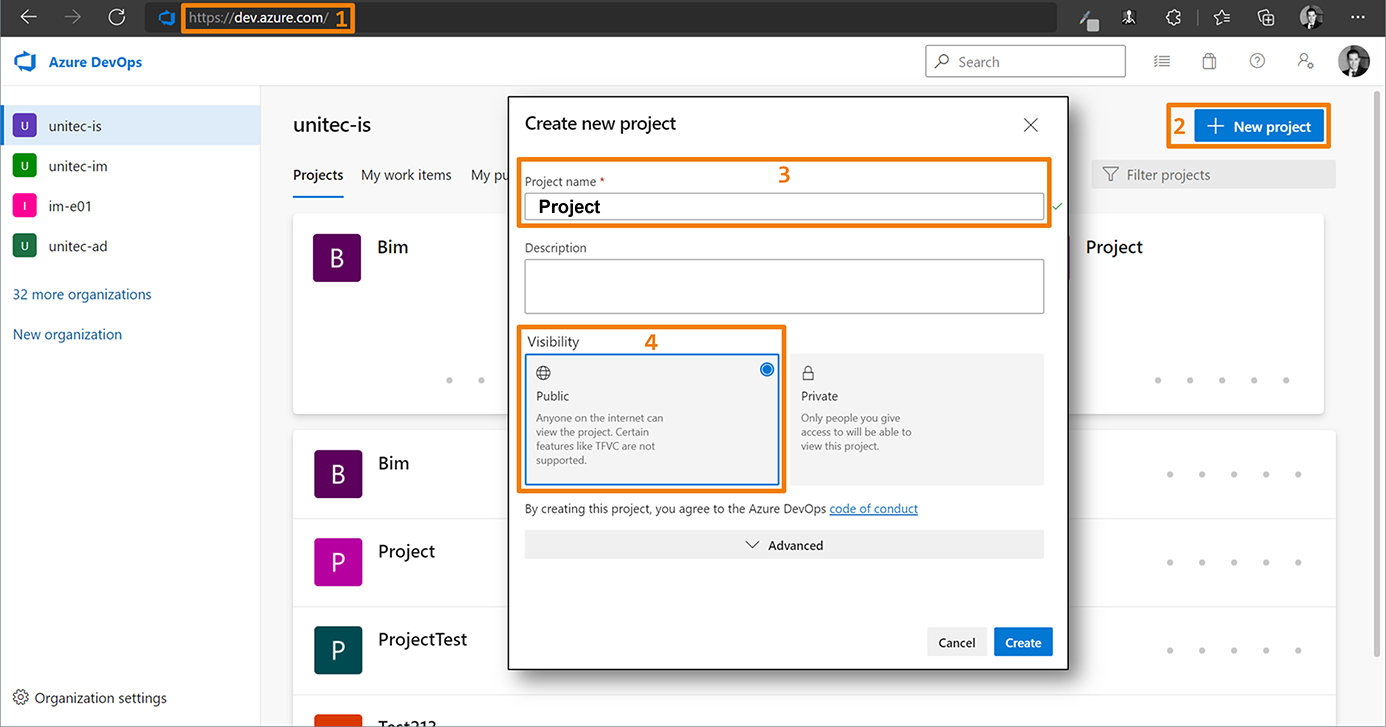The height and width of the screenshot is (727, 1386).
Task: Switch to the My work items tab
Action: [x=406, y=175]
